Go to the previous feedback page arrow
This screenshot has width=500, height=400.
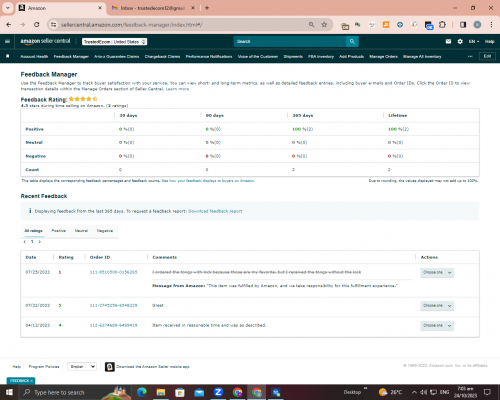(x=25, y=242)
